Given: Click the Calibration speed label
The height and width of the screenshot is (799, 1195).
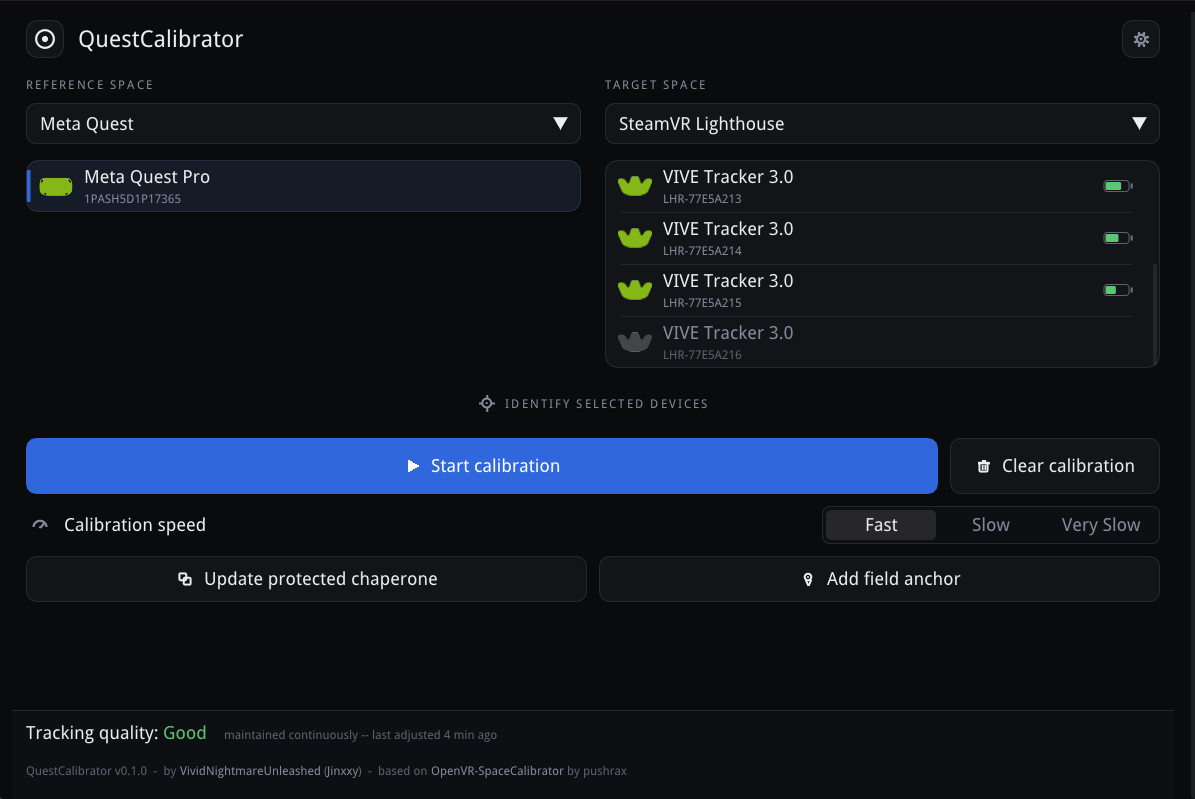Looking at the screenshot, I should click(135, 525).
